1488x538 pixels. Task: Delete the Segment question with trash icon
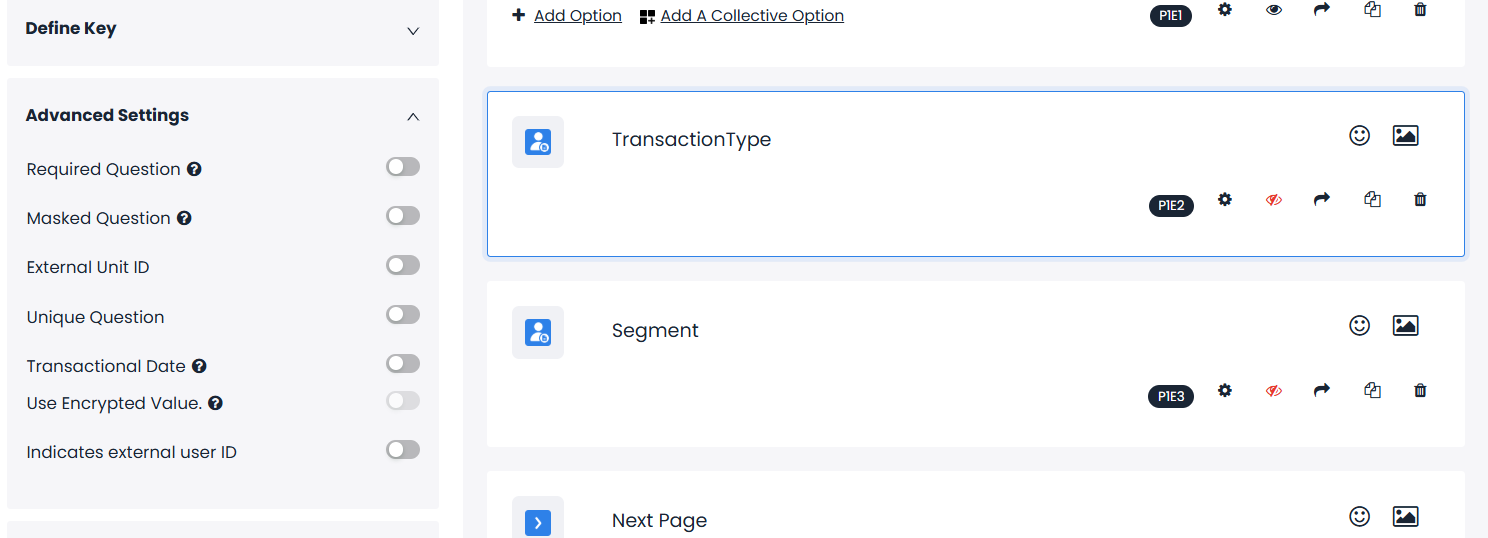[x=1420, y=390]
